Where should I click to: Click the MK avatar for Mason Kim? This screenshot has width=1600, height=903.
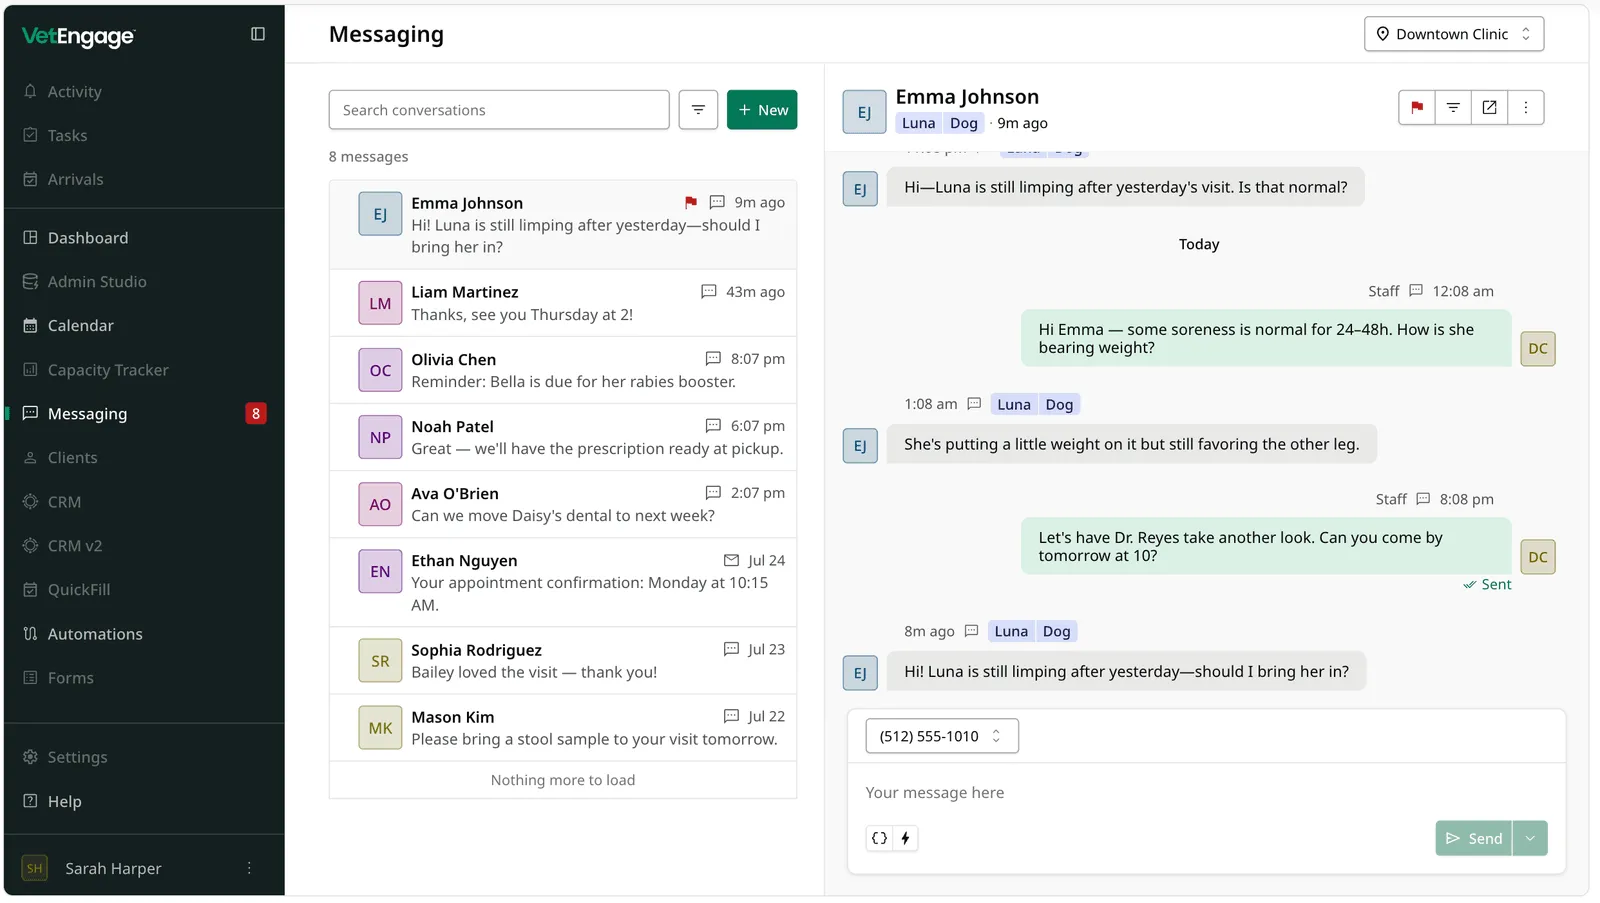(380, 728)
